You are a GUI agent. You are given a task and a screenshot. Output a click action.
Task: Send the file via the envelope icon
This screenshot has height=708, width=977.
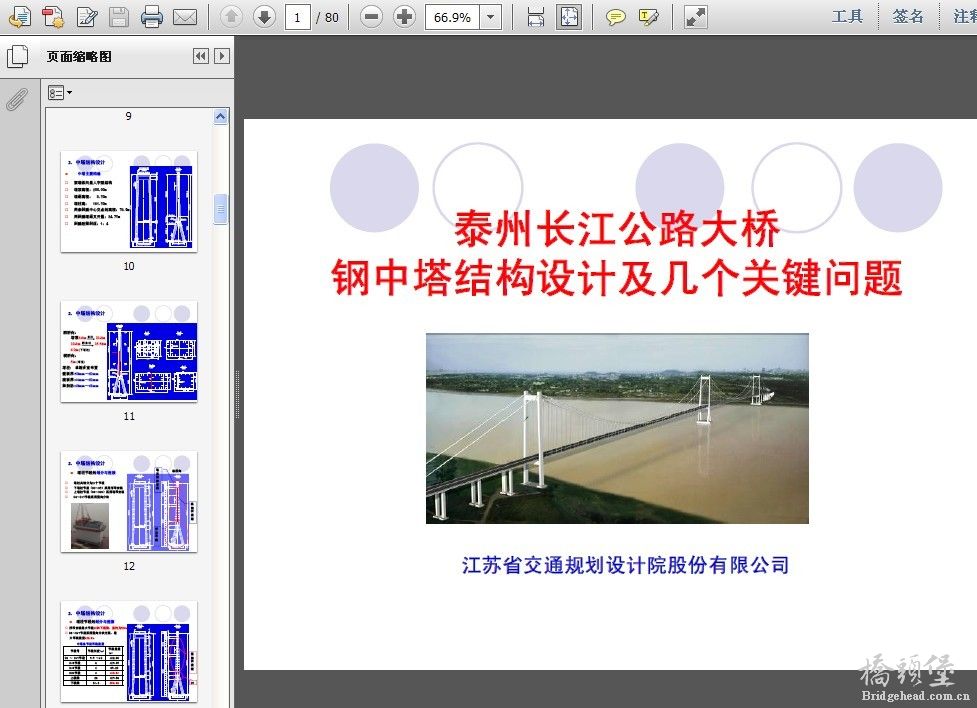click(x=185, y=17)
